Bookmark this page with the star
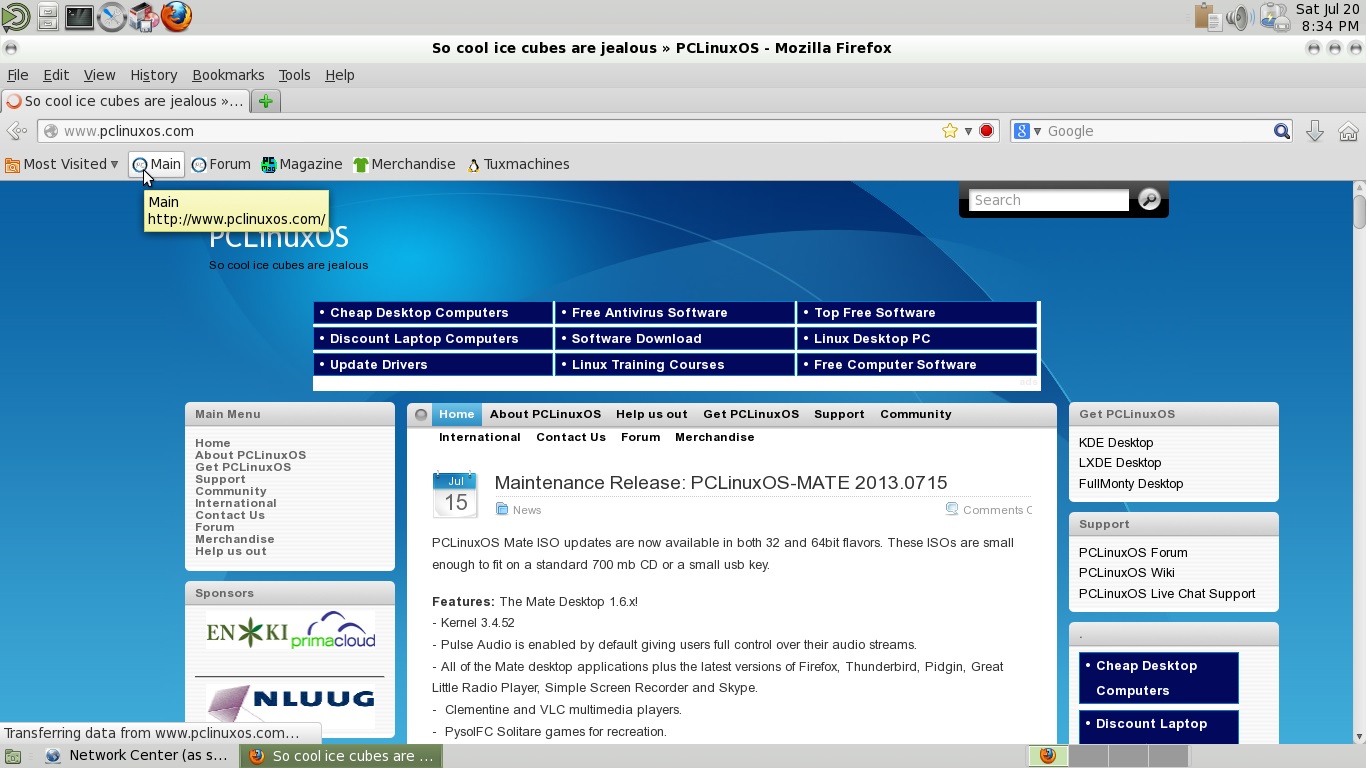Image resolution: width=1366 pixels, height=768 pixels. click(x=950, y=131)
